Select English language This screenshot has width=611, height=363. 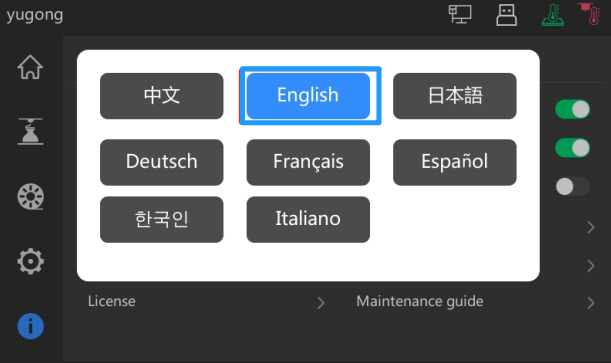308,96
